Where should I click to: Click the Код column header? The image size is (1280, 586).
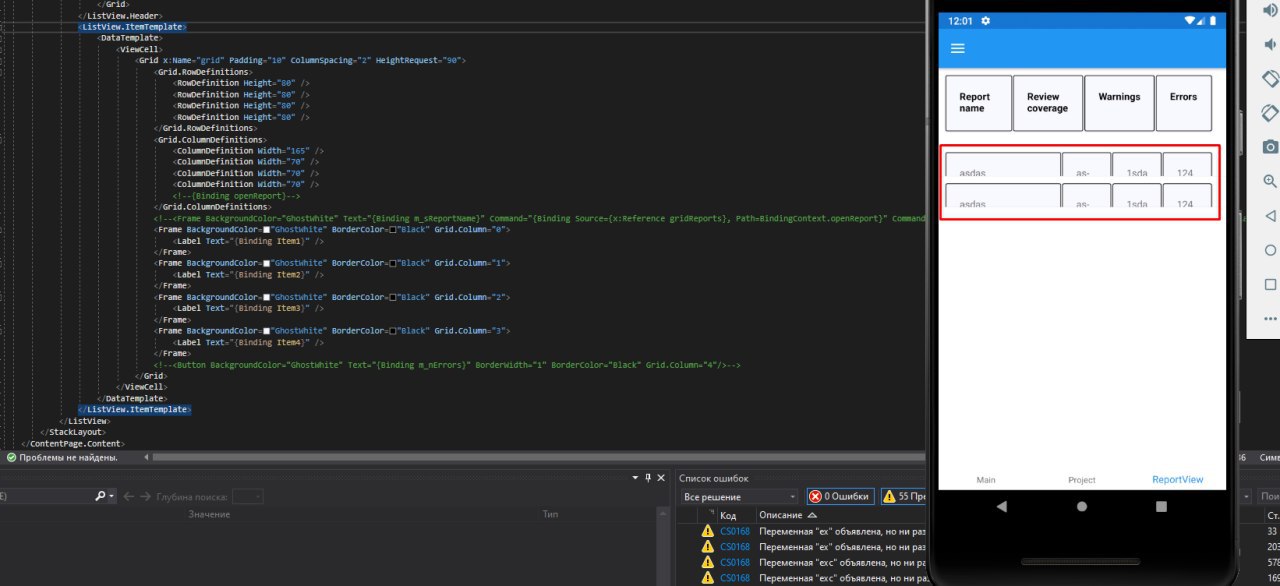pos(728,515)
